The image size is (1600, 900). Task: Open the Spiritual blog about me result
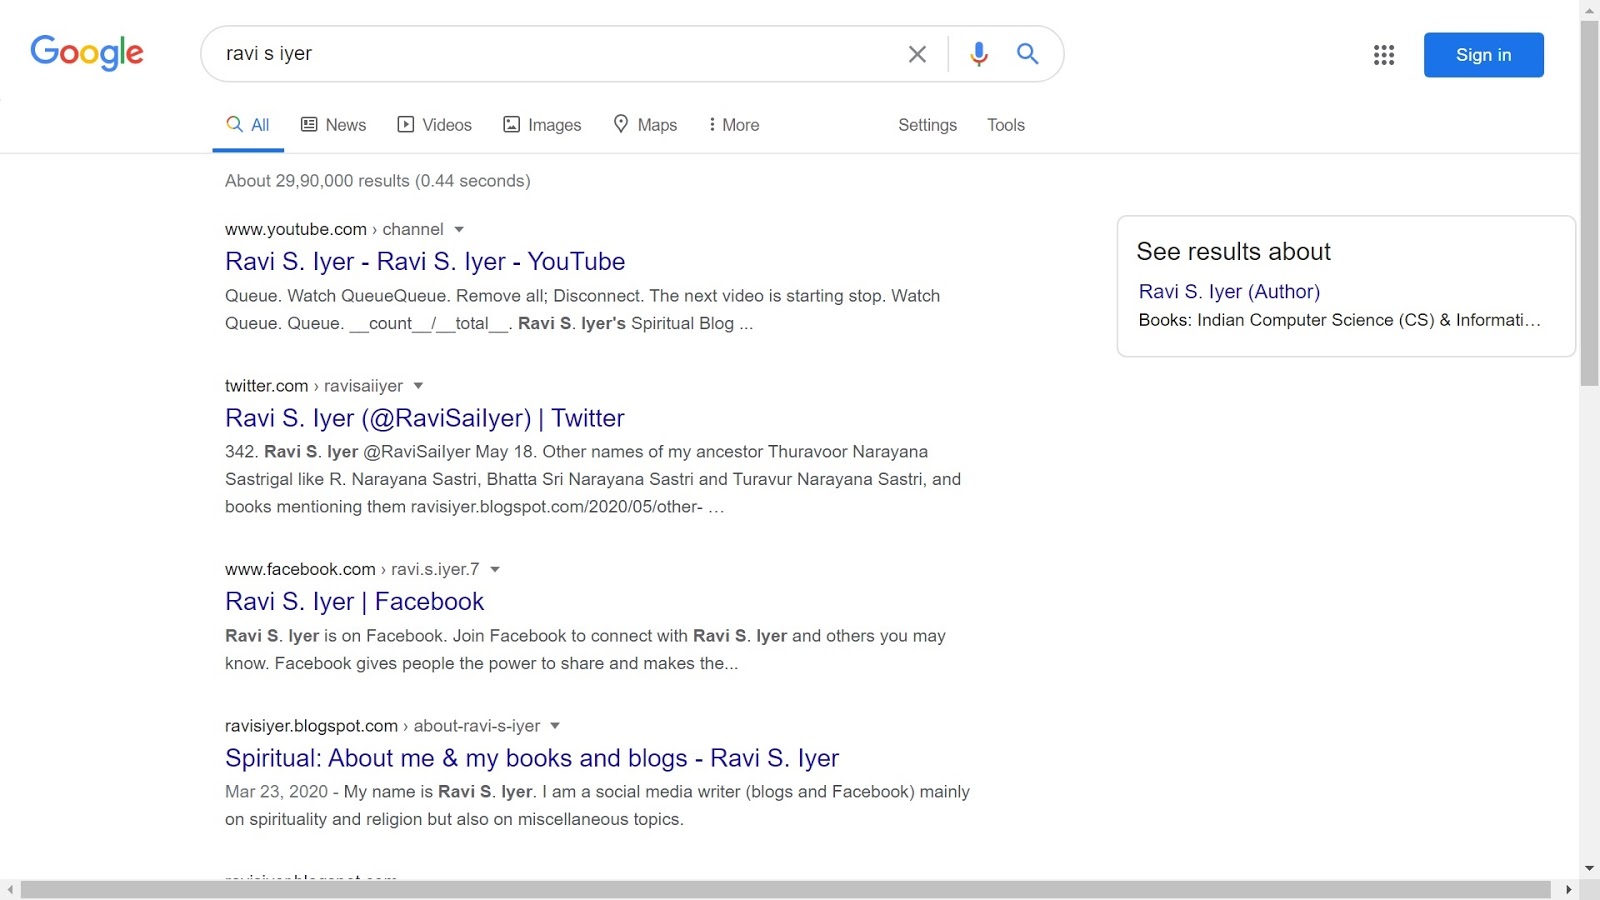[531, 758]
